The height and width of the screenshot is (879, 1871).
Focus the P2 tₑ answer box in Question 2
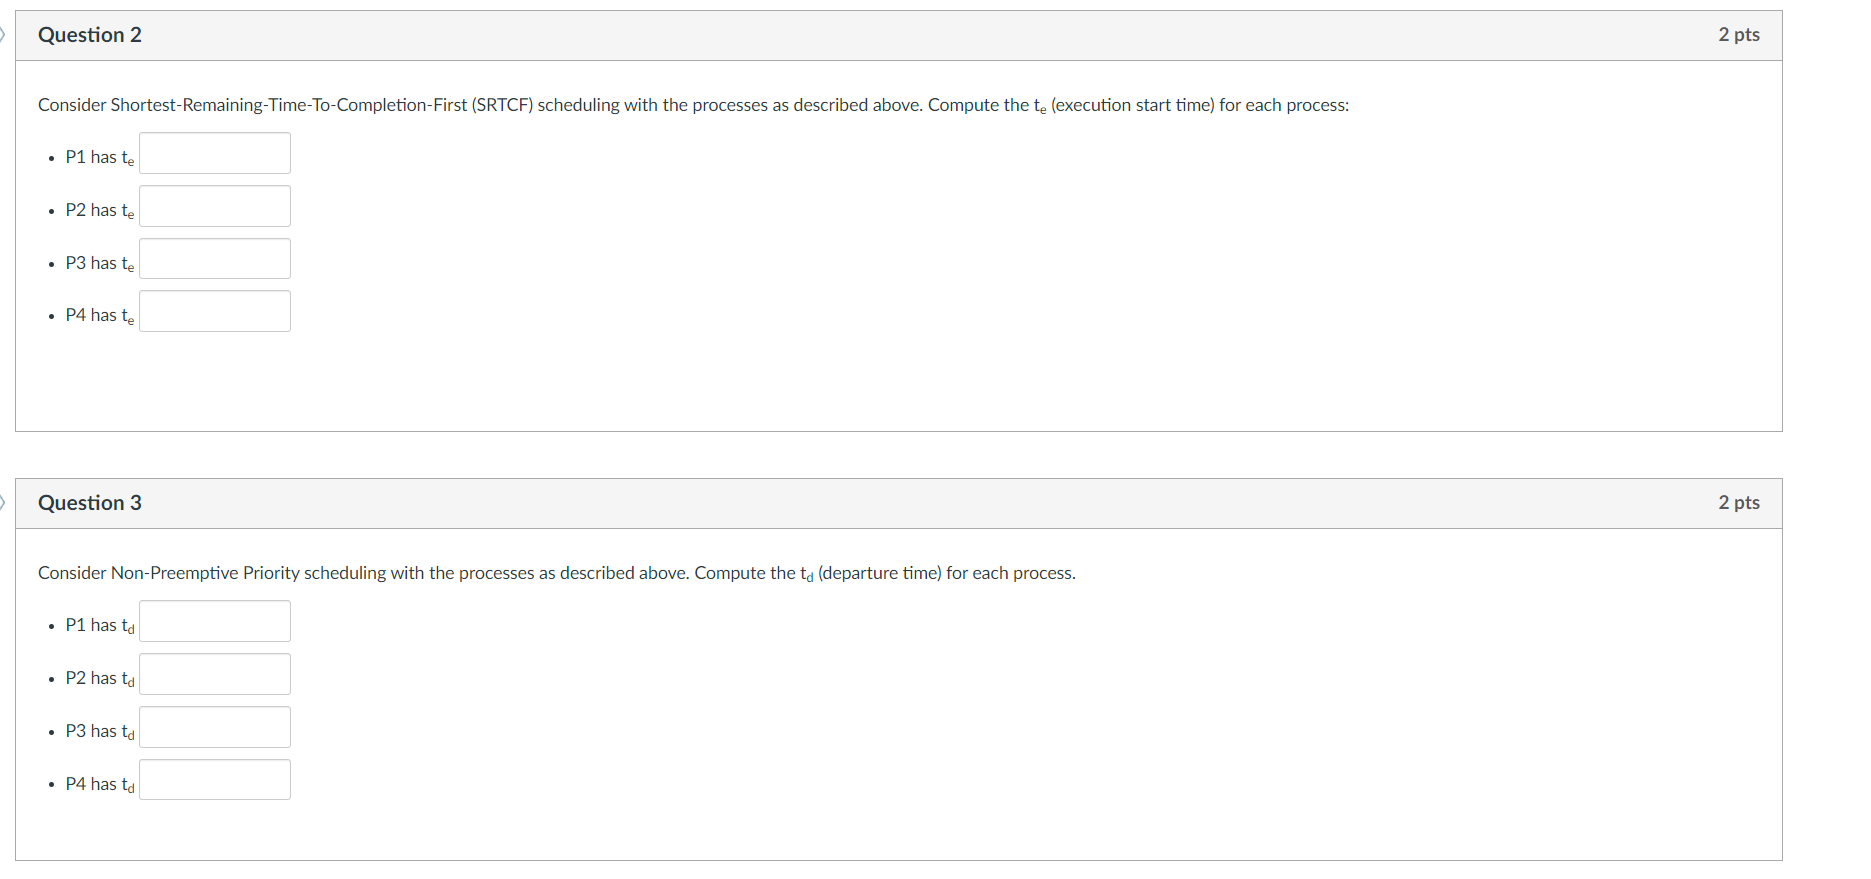215,206
